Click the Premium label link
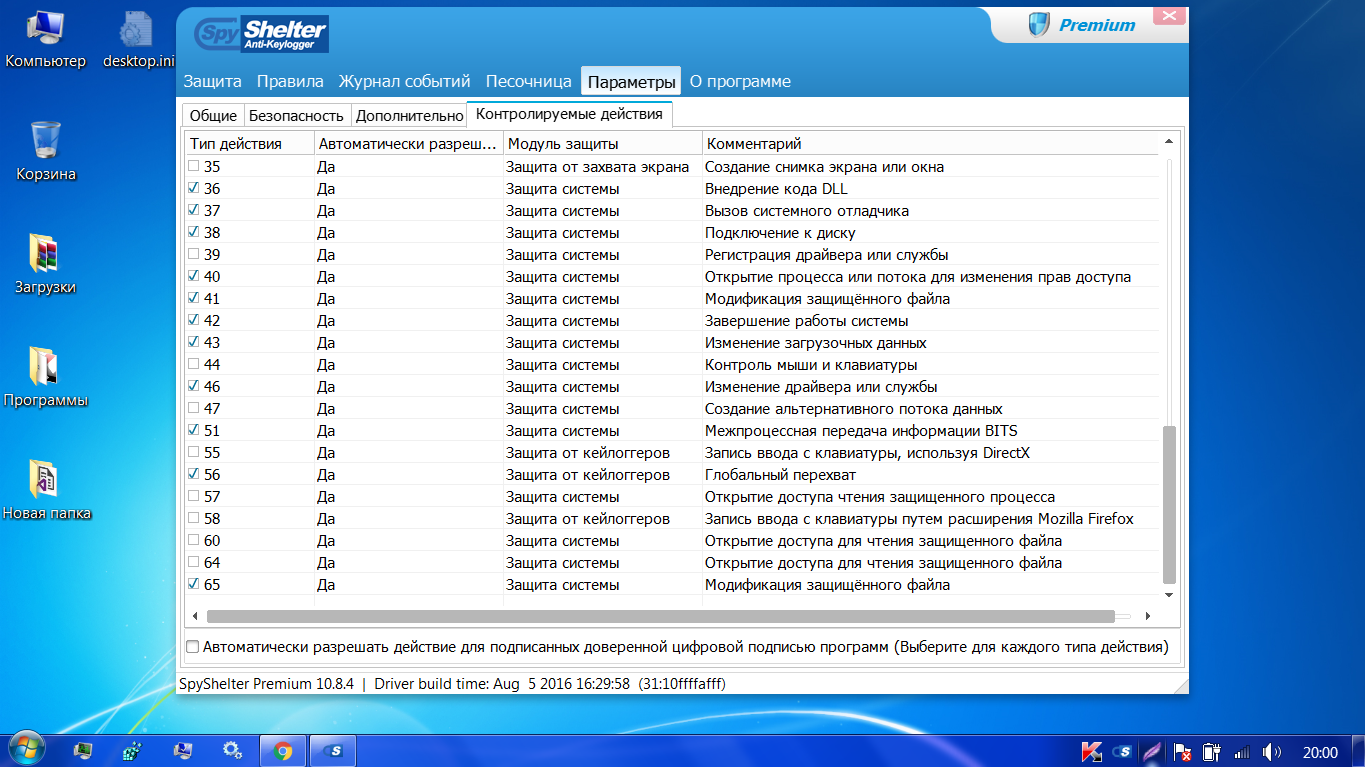The height and width of the screenshot is (767, 1365). click(1097, 25)
